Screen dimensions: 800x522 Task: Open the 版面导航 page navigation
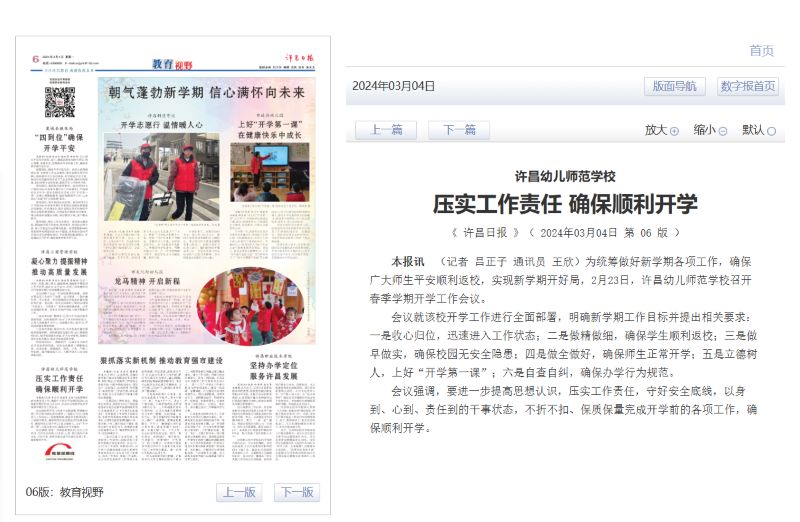674,86
